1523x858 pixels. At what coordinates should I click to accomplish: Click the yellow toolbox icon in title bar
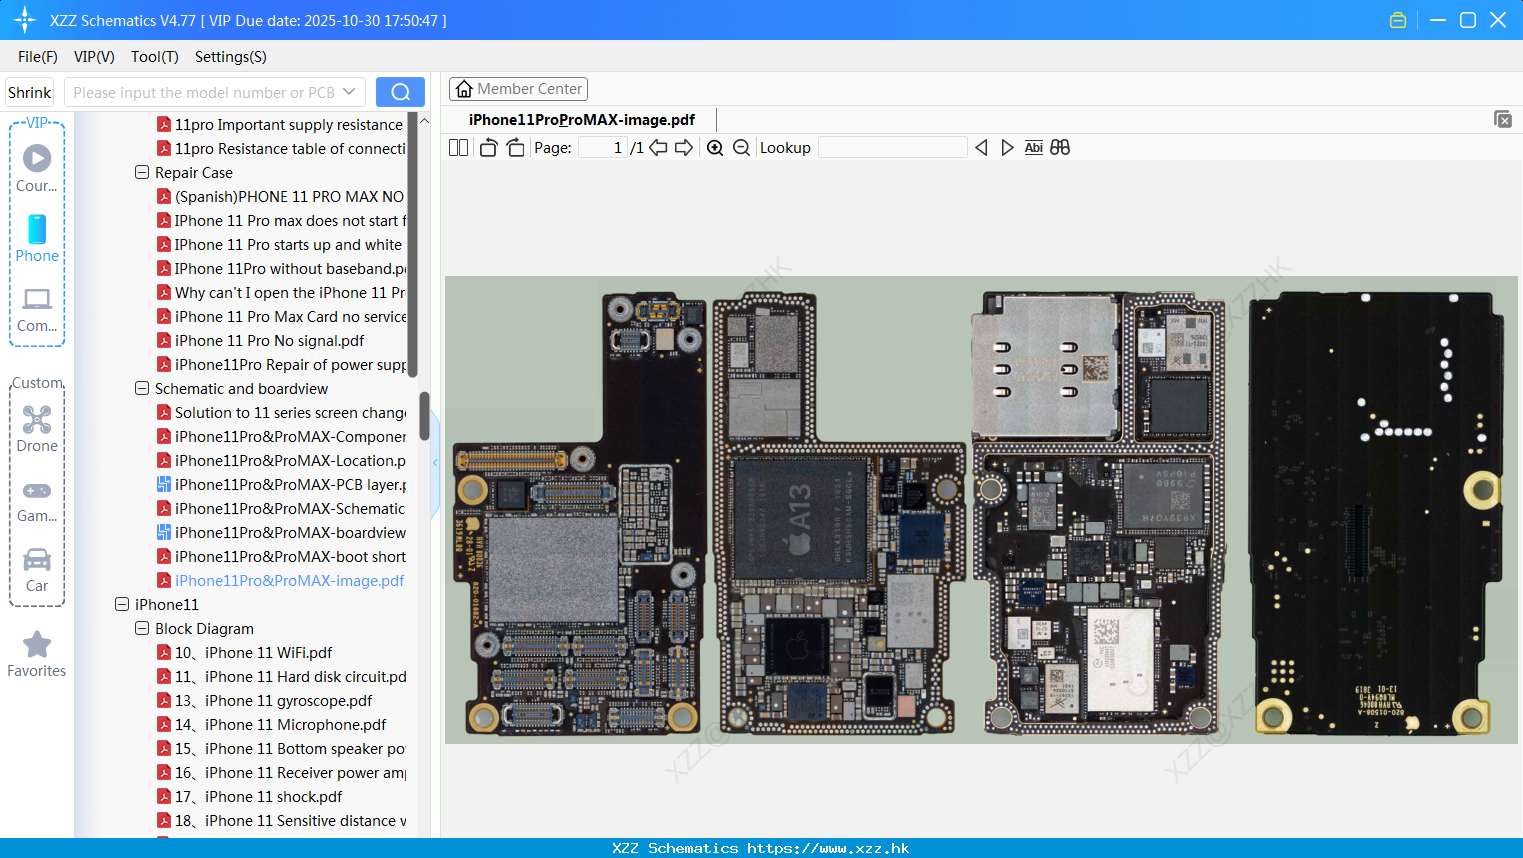pos(1398,20)
